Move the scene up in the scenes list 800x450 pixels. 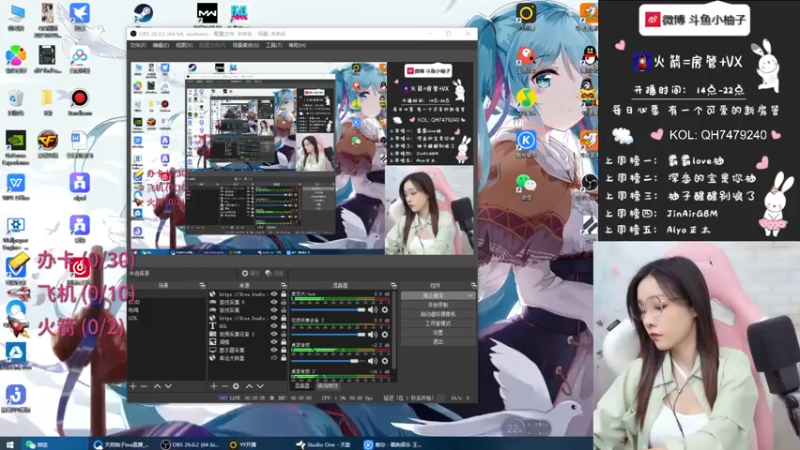(157, 386)
